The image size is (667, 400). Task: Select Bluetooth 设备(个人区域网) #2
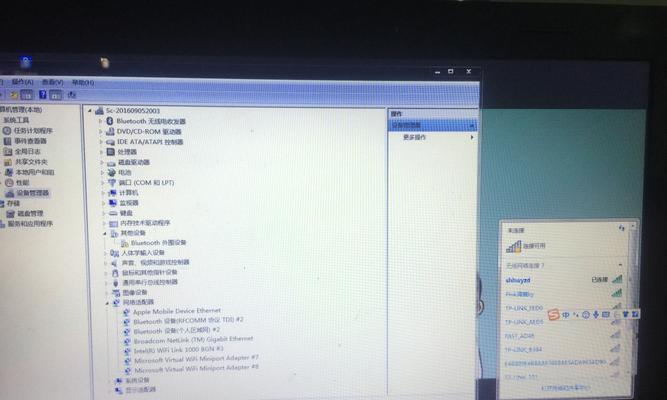tap(177, 331)
